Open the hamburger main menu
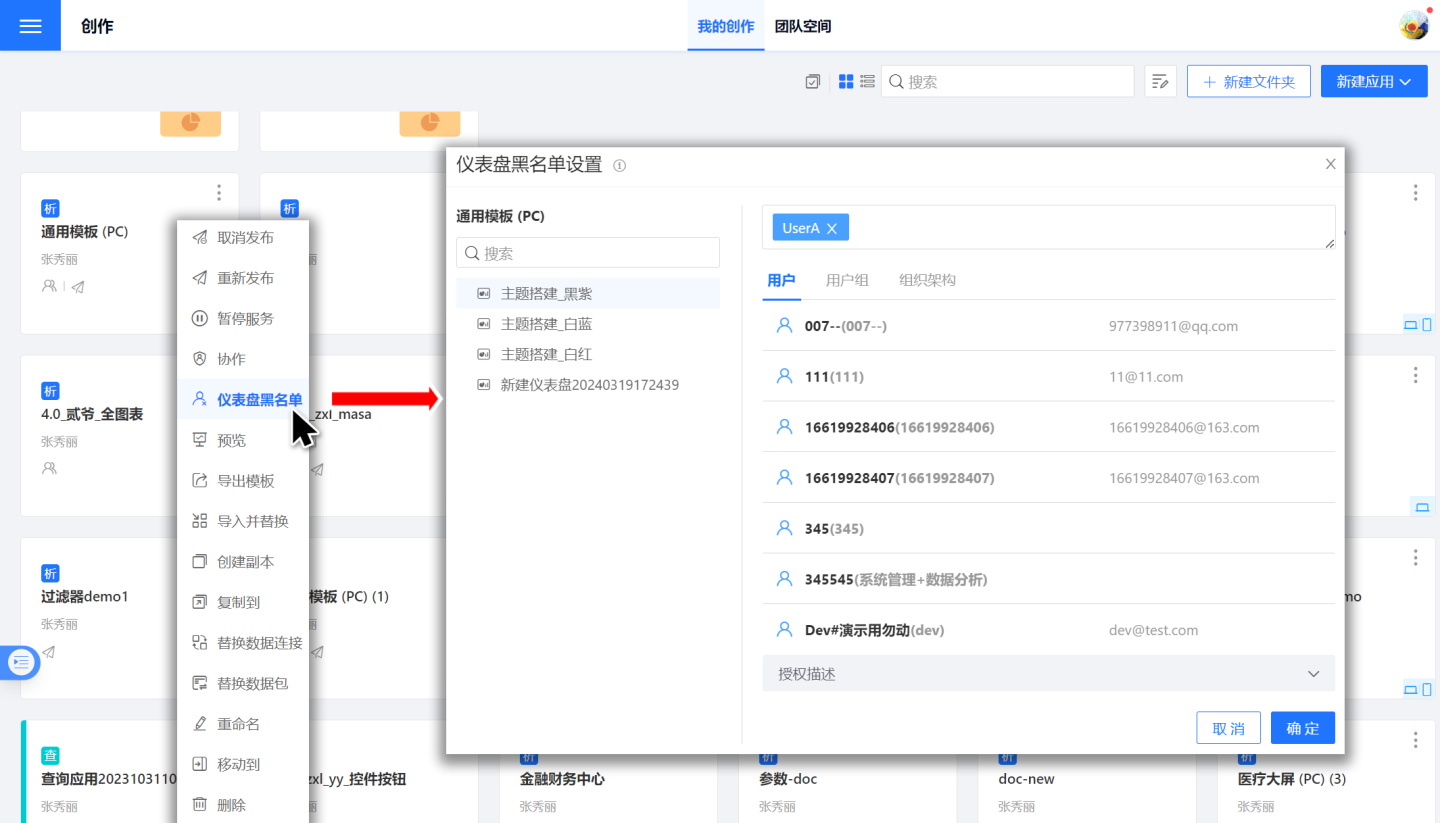This screenshot has height=823, width=1440. [30, 26]
